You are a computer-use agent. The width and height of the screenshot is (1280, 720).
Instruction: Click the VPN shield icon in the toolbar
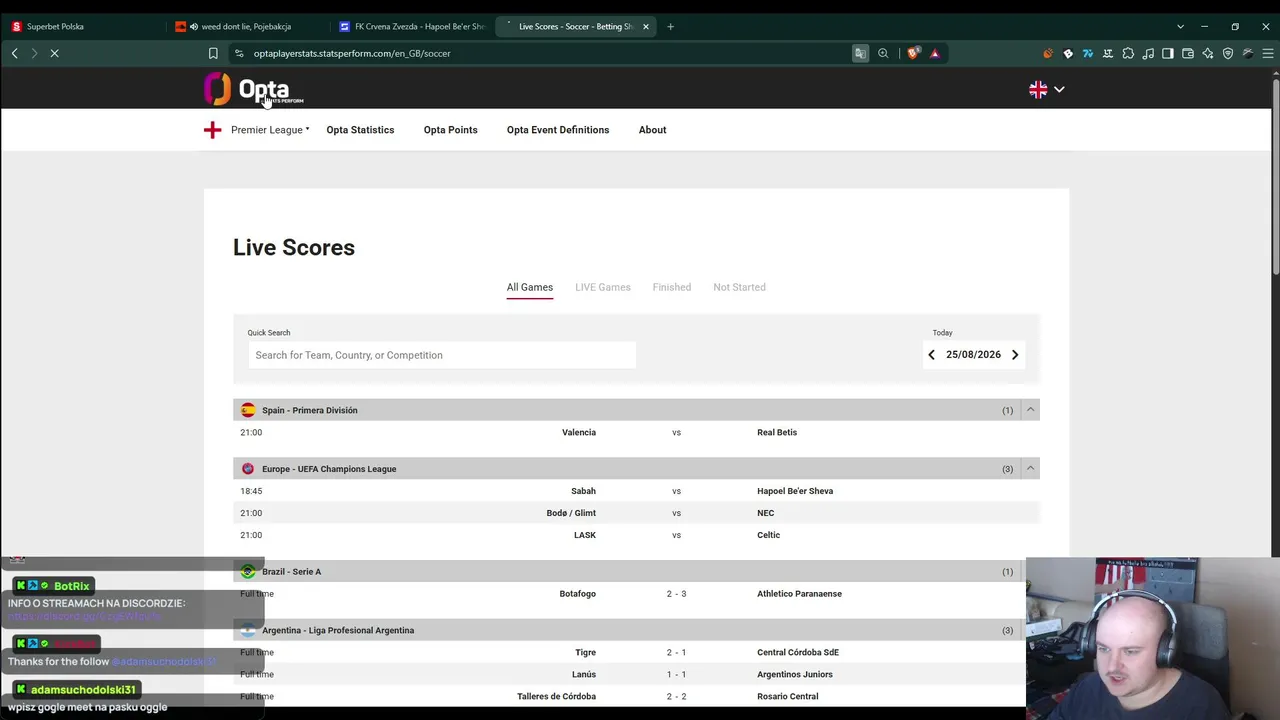(x=1228, y=53)
